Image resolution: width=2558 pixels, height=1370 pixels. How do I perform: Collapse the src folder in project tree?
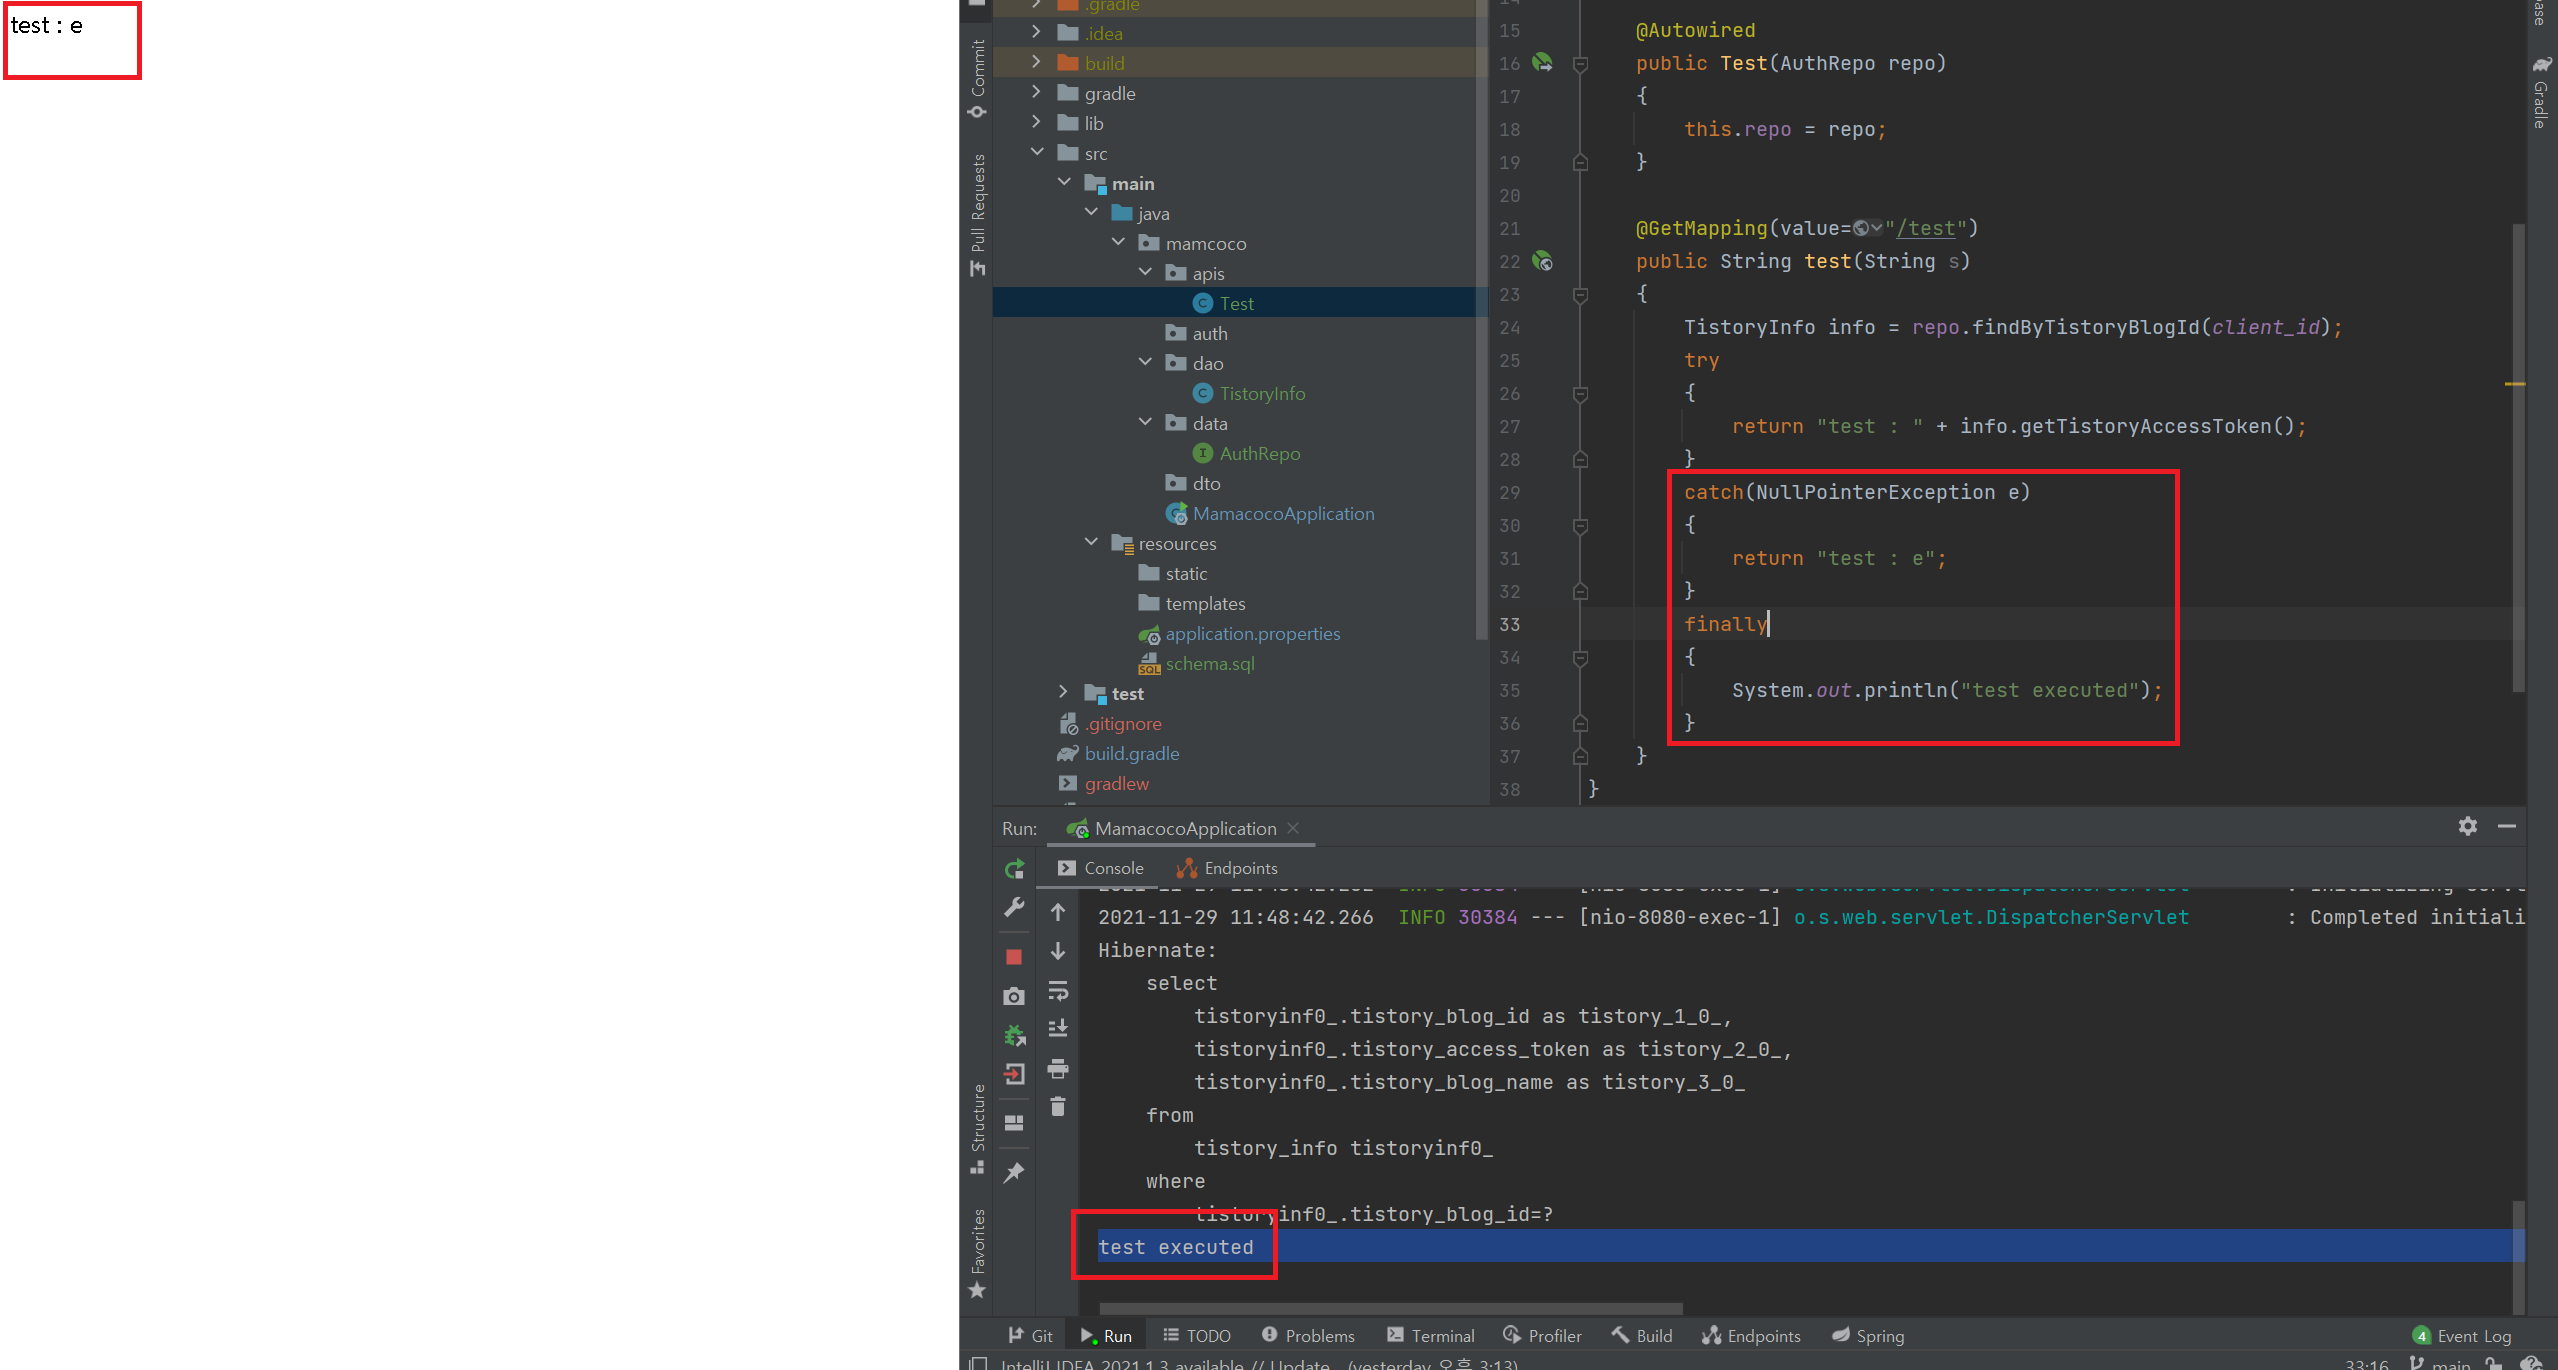click(1037, 153)
